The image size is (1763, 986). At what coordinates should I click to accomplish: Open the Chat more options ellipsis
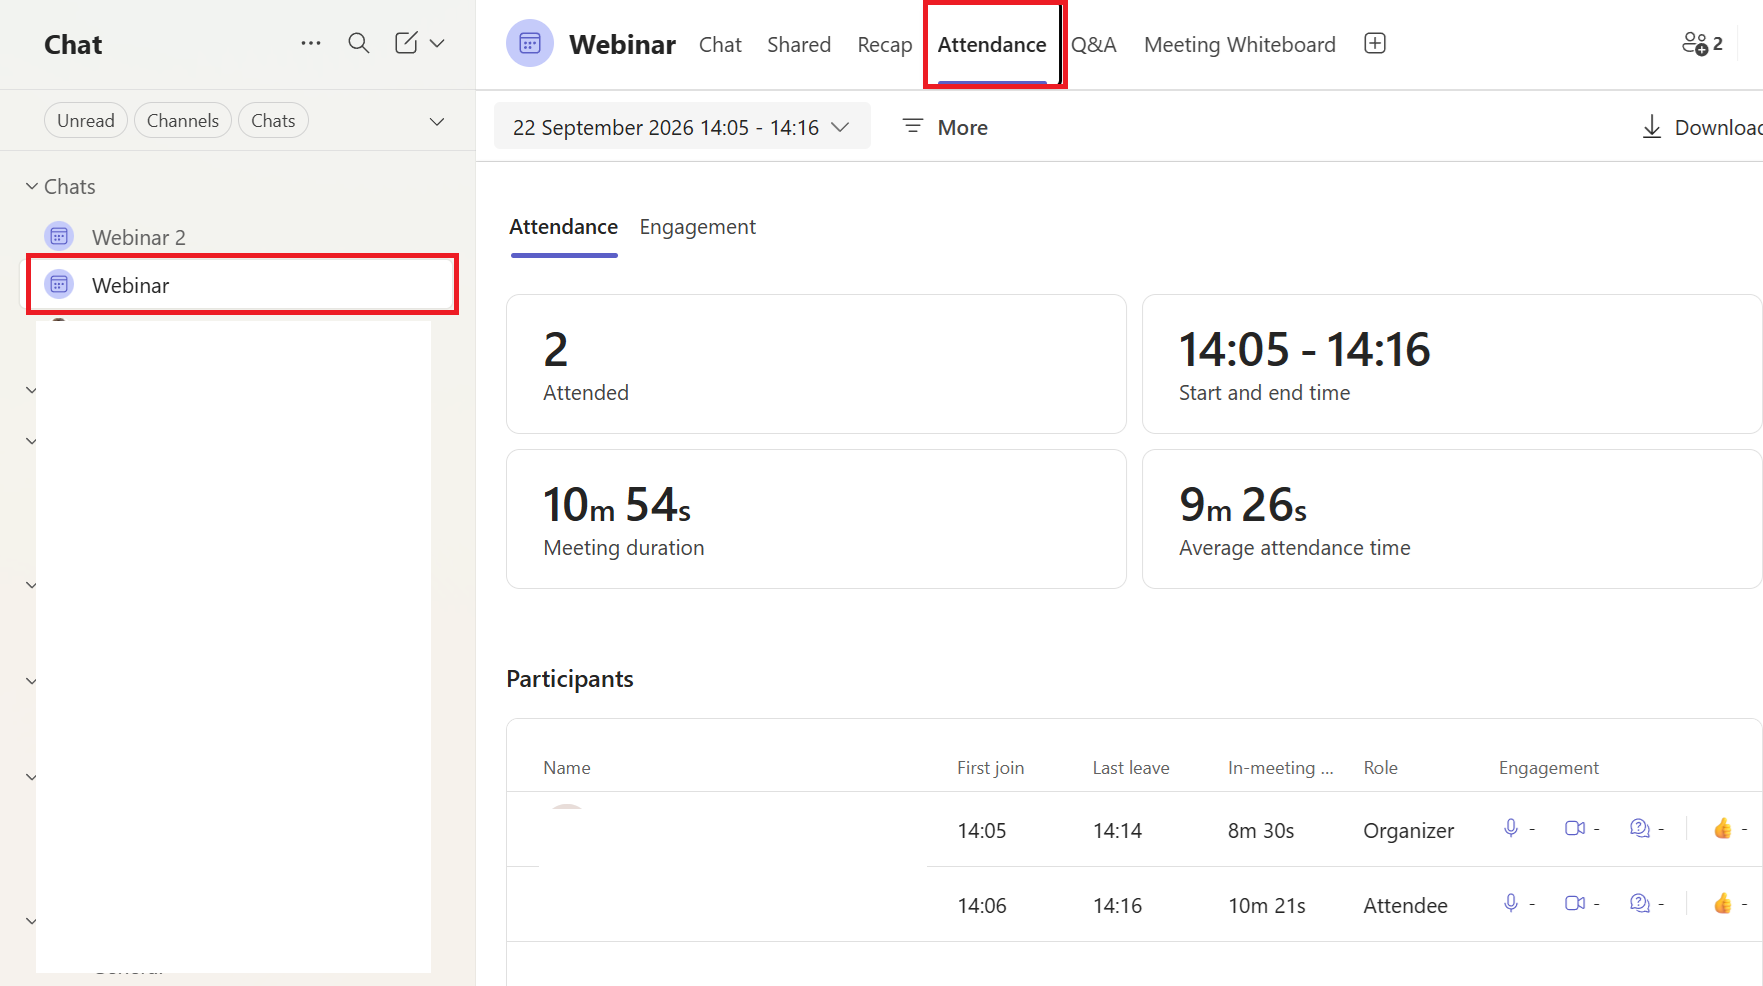point(311,43)
